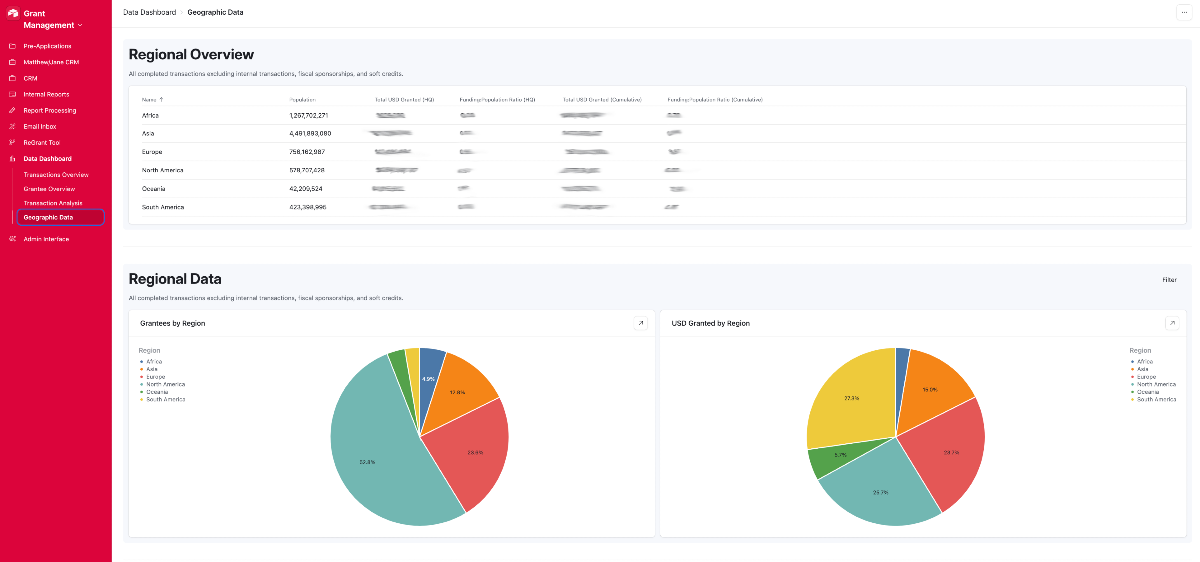Click the Data Dashboard breadcrumb link
Screen dimensions: 1200x562
pos(149,12)
